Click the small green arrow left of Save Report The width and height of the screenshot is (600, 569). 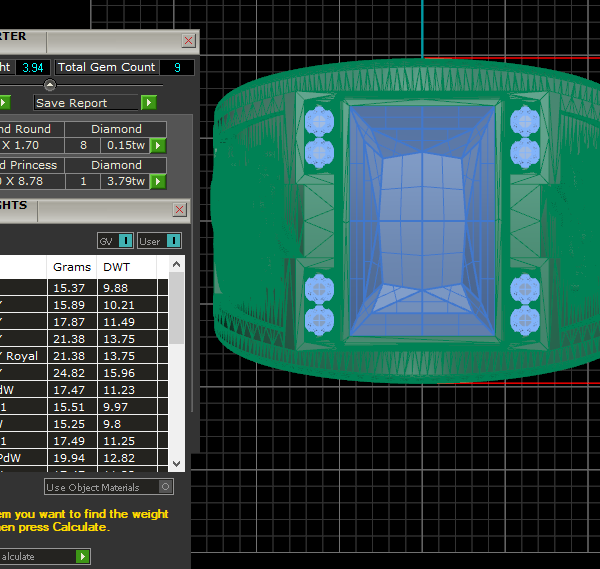tap(3, 102)
